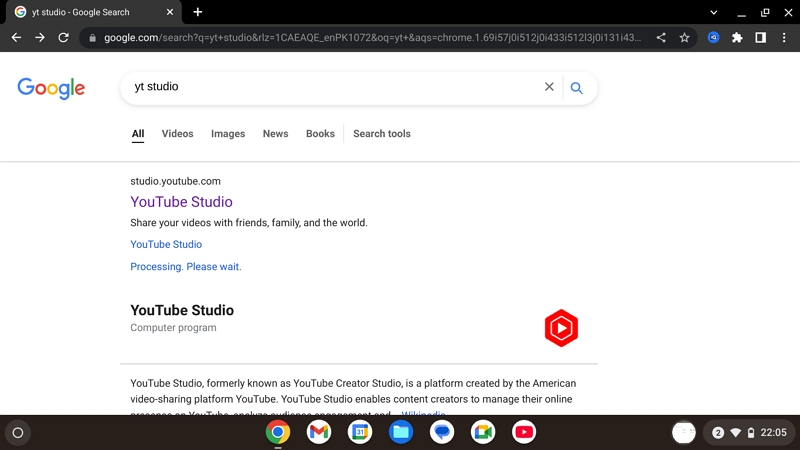Go forward to the next page
The width and height of the screenshot is (800, 450).
point(40,37)
